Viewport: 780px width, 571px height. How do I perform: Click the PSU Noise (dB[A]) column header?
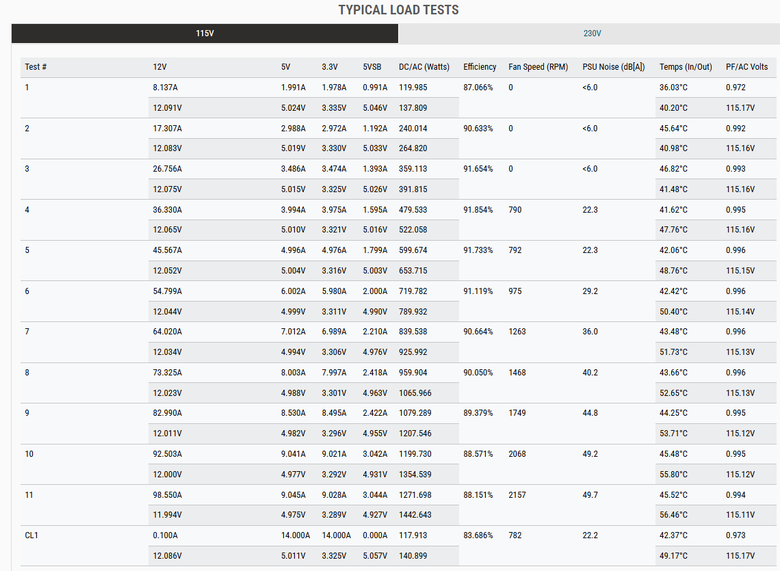click(x=613, y=67)
